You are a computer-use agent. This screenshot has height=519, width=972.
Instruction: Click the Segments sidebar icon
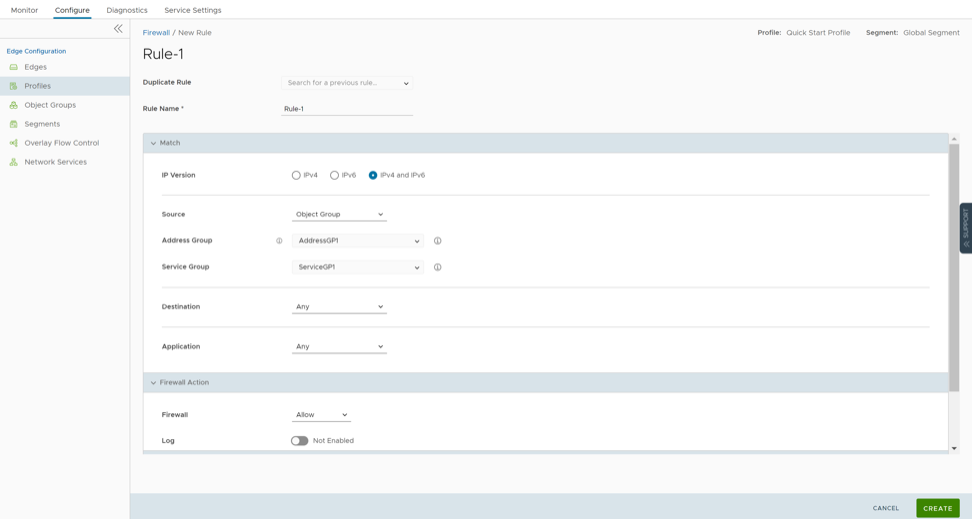(14, 124)
